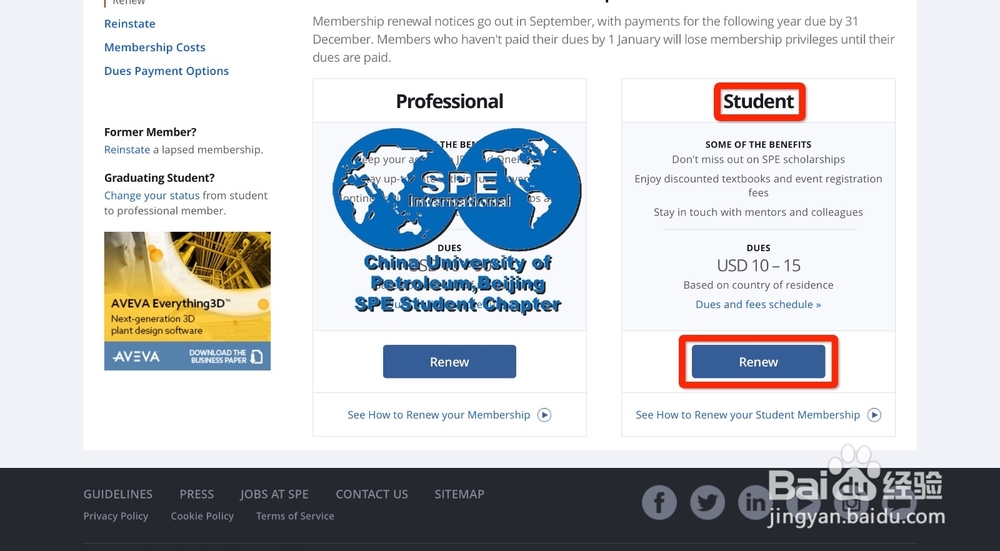
Task: Click the Renew button under Professional
Action: [x=449, y=362]
